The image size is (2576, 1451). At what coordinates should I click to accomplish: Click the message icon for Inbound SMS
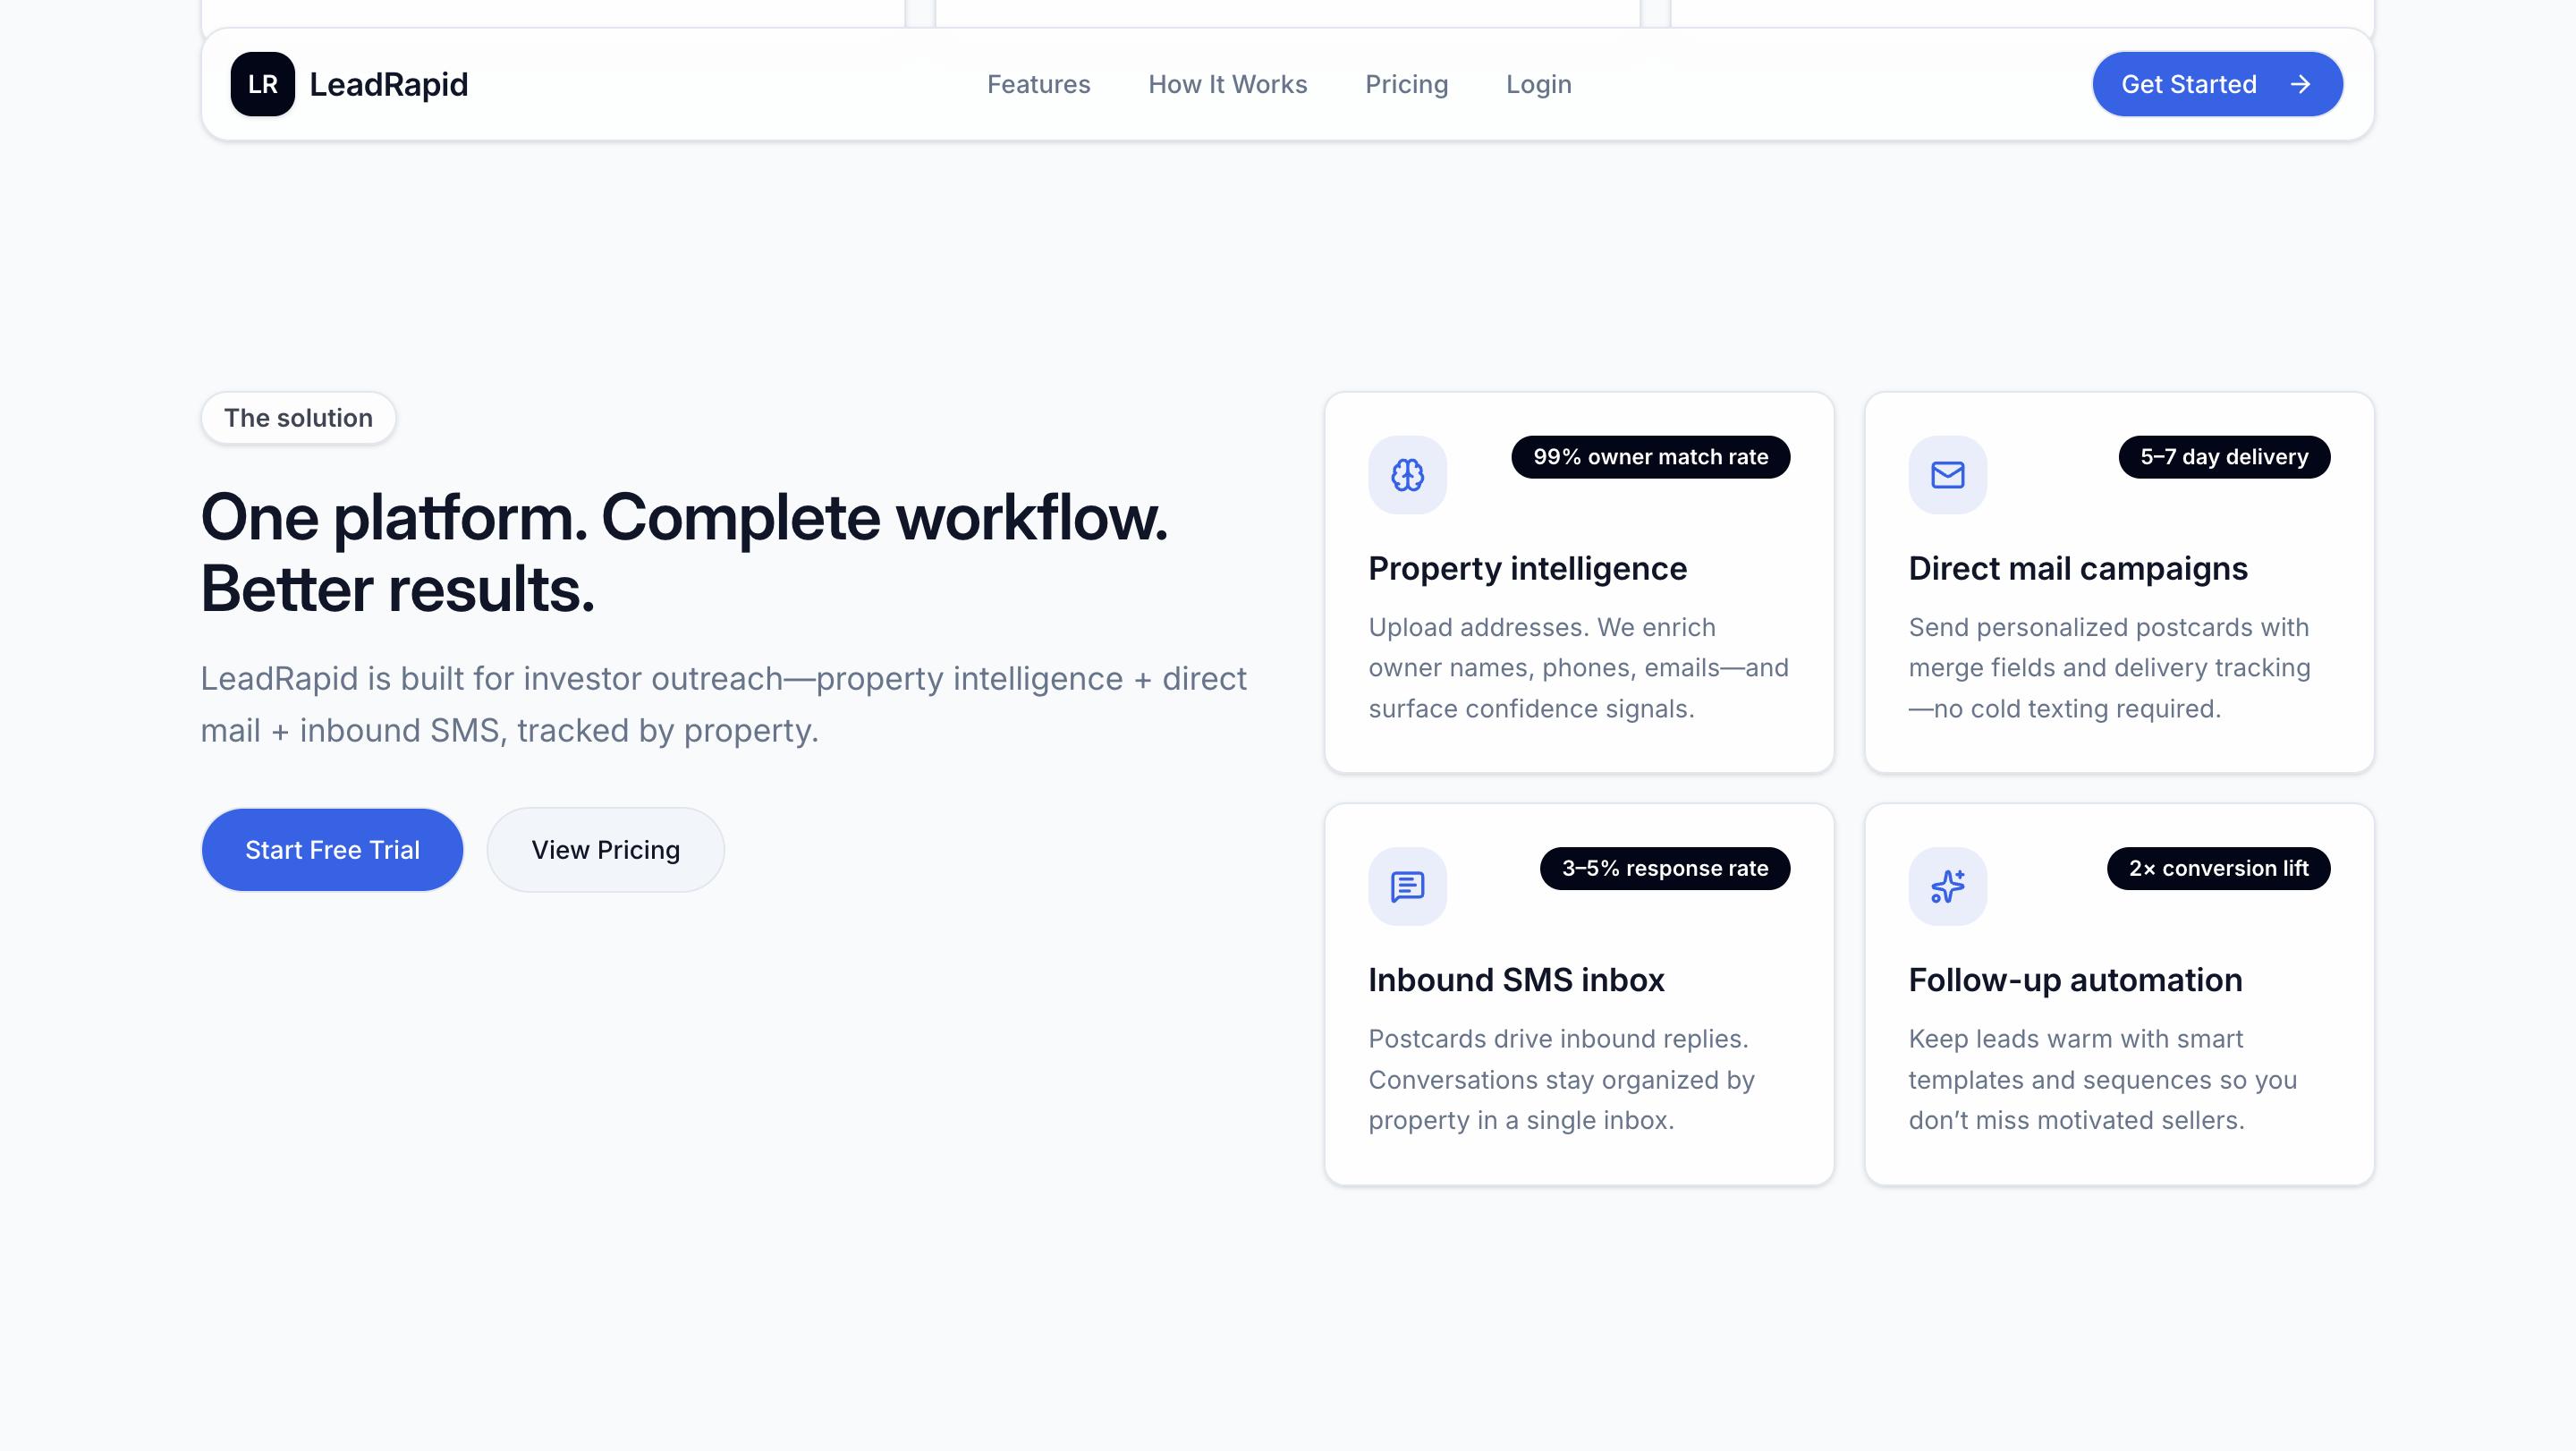1407,886
